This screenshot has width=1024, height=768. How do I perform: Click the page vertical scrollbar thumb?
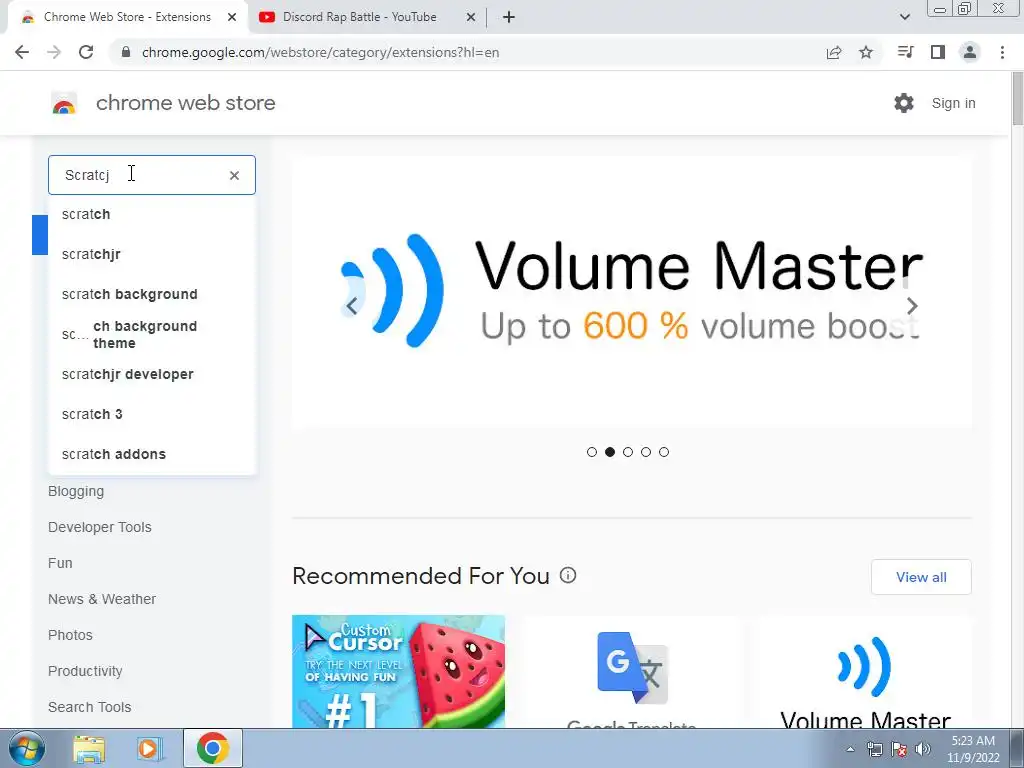(1017, 98)
